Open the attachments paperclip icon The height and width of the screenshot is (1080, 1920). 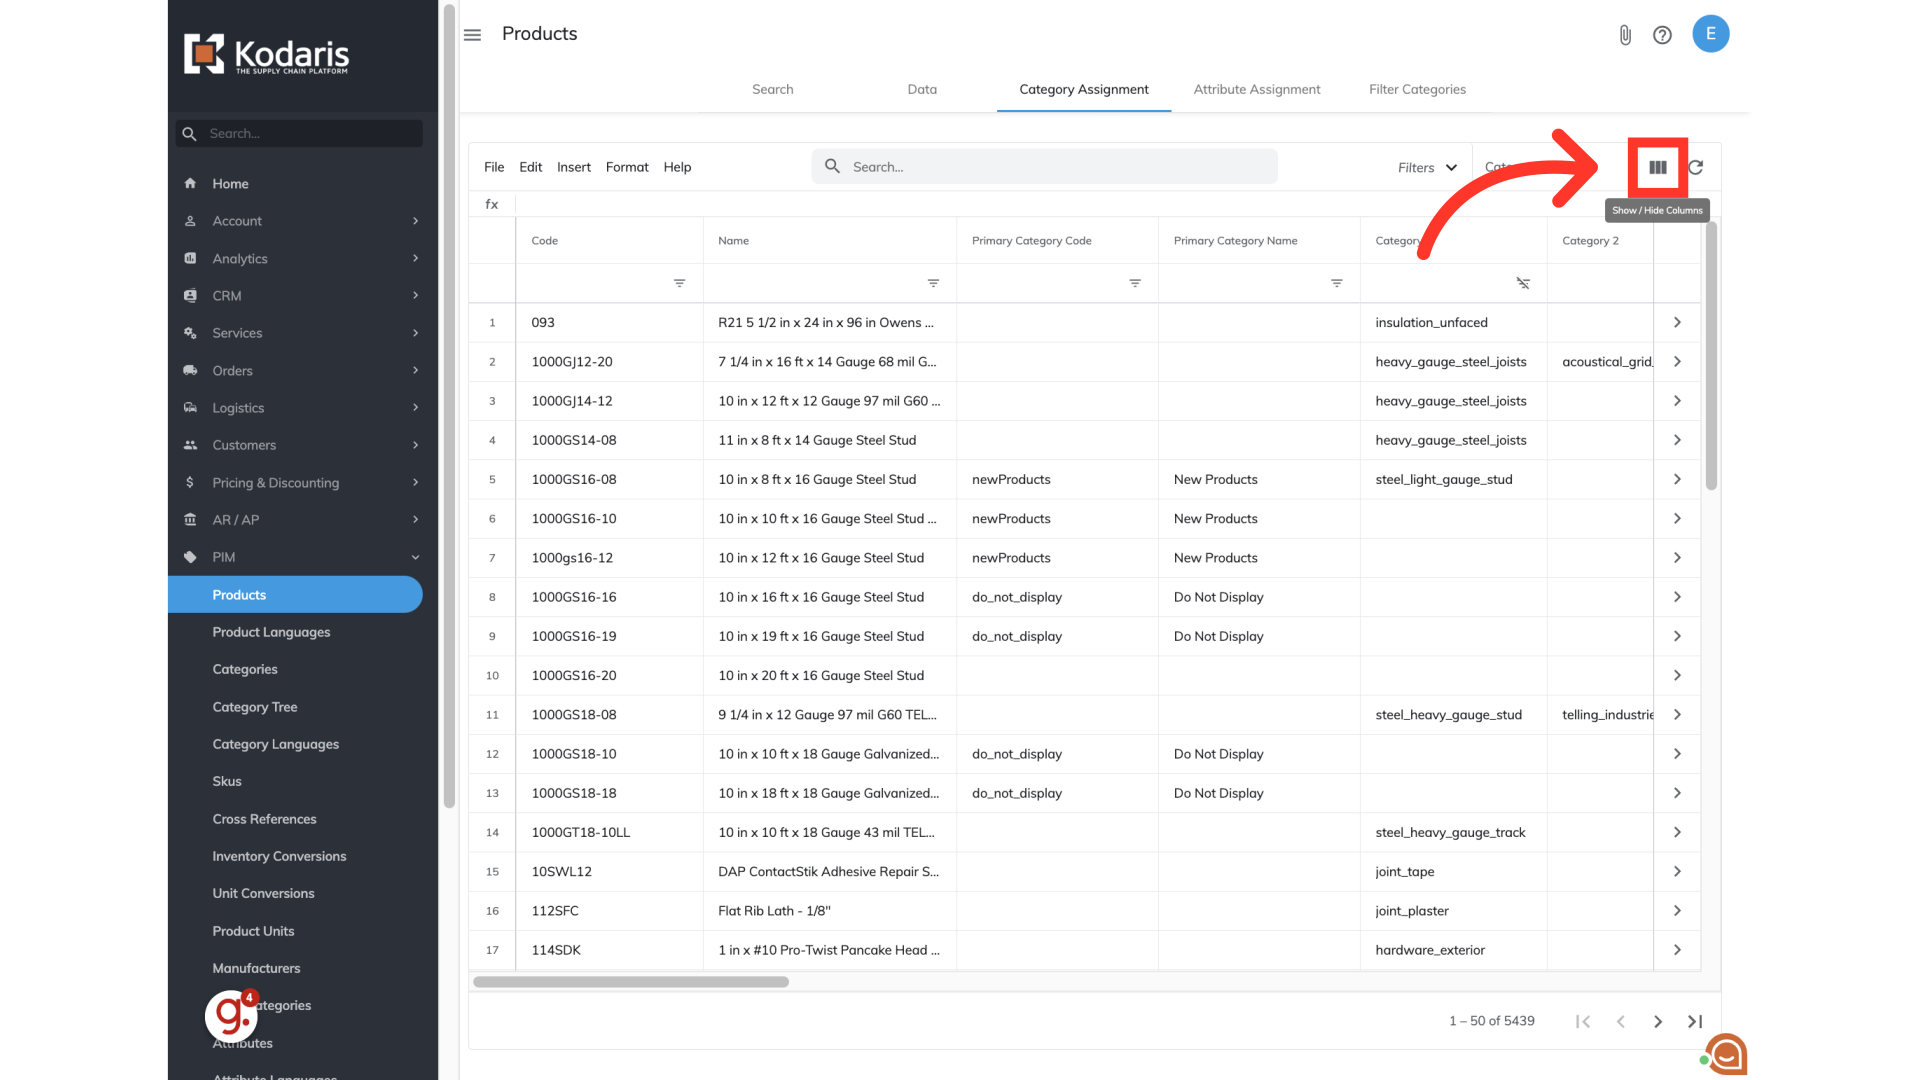pyautogui.click(x=1625, y=35)
